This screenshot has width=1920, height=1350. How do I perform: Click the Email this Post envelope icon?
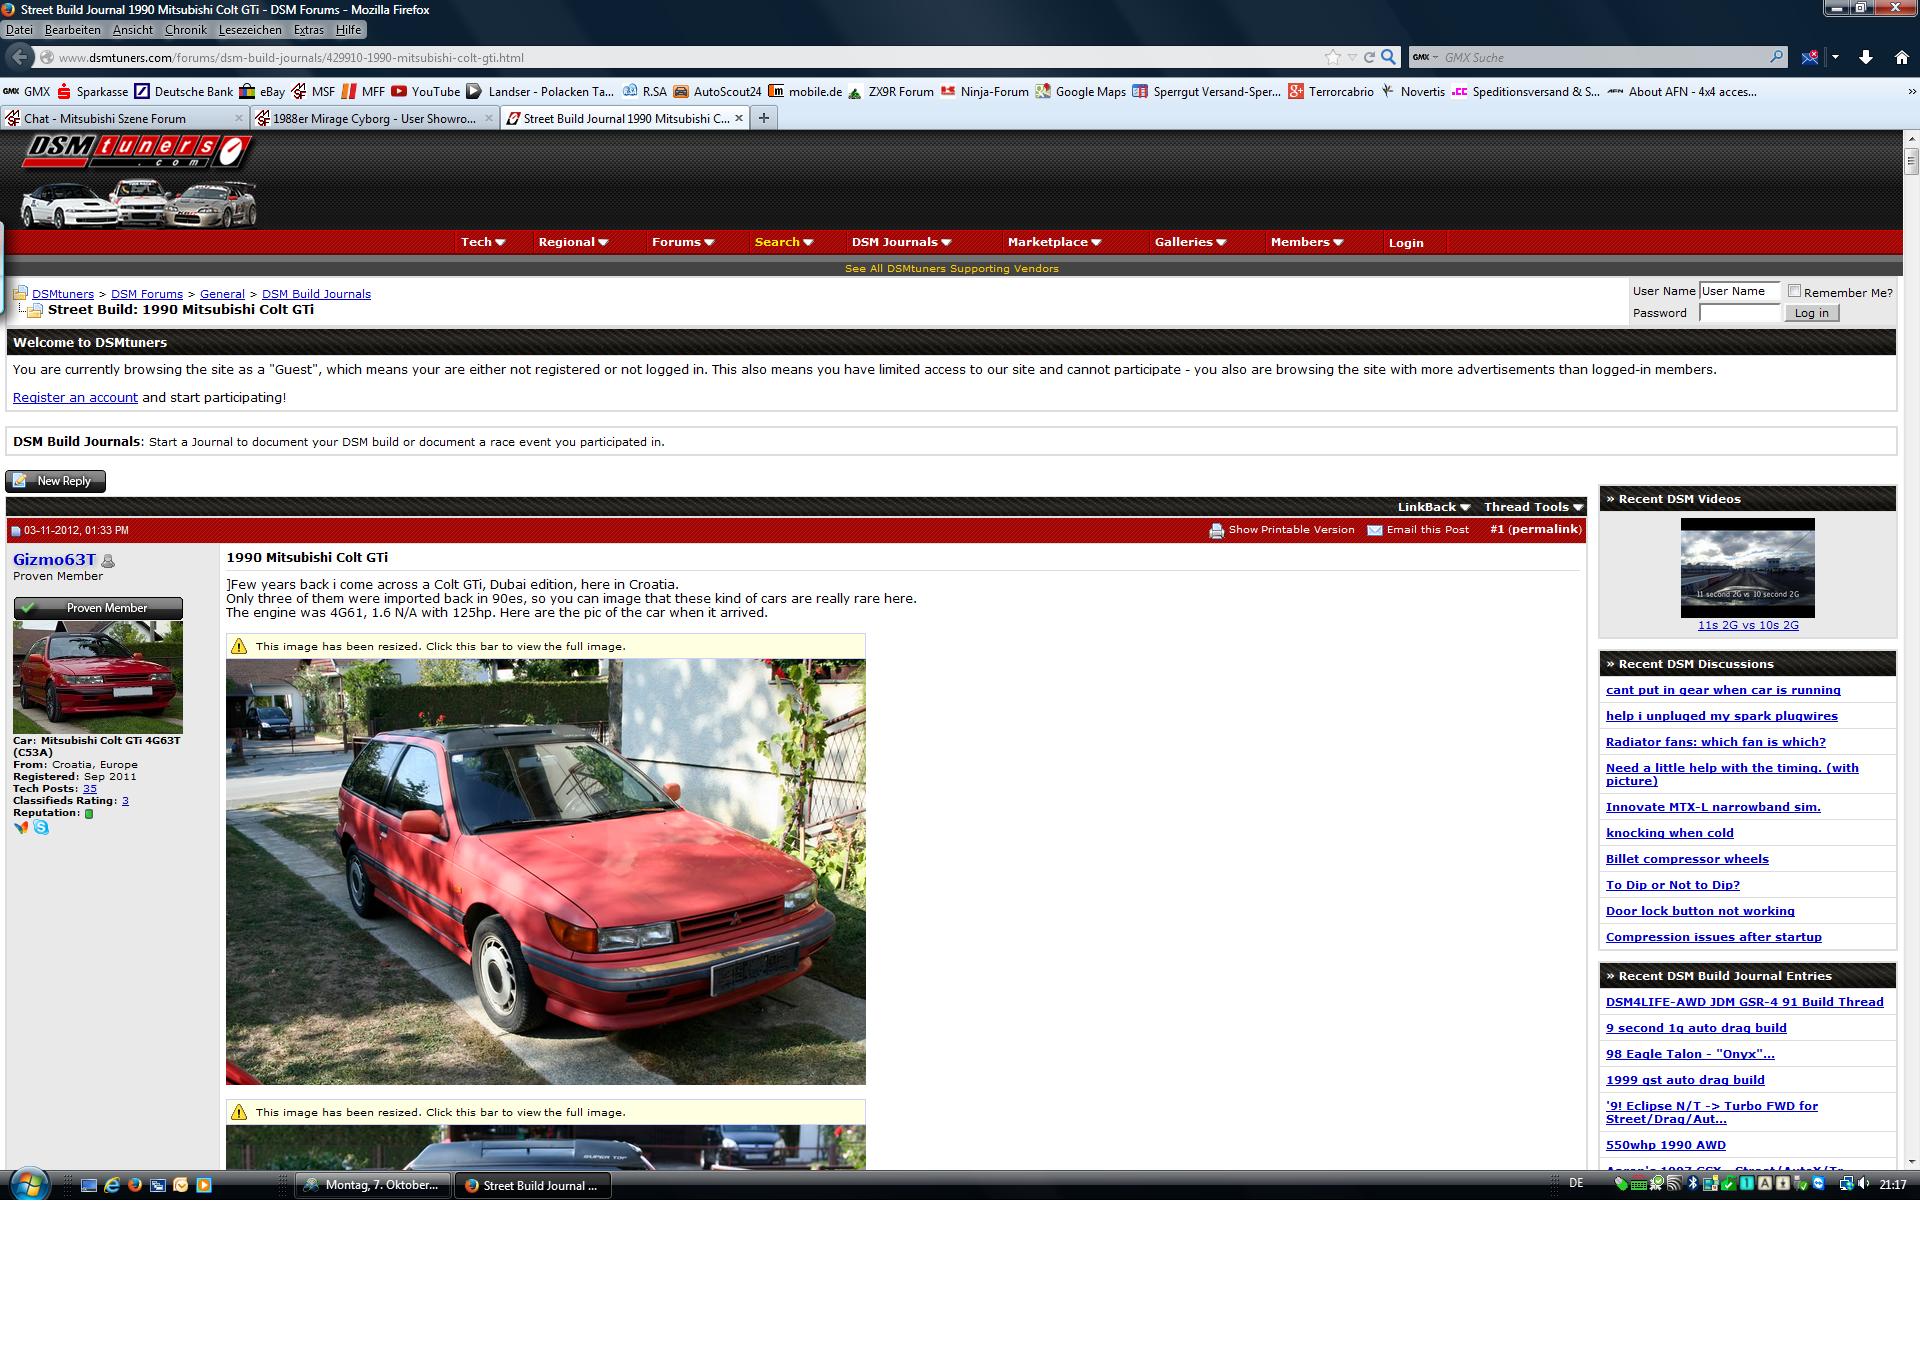coord(1375,530)
